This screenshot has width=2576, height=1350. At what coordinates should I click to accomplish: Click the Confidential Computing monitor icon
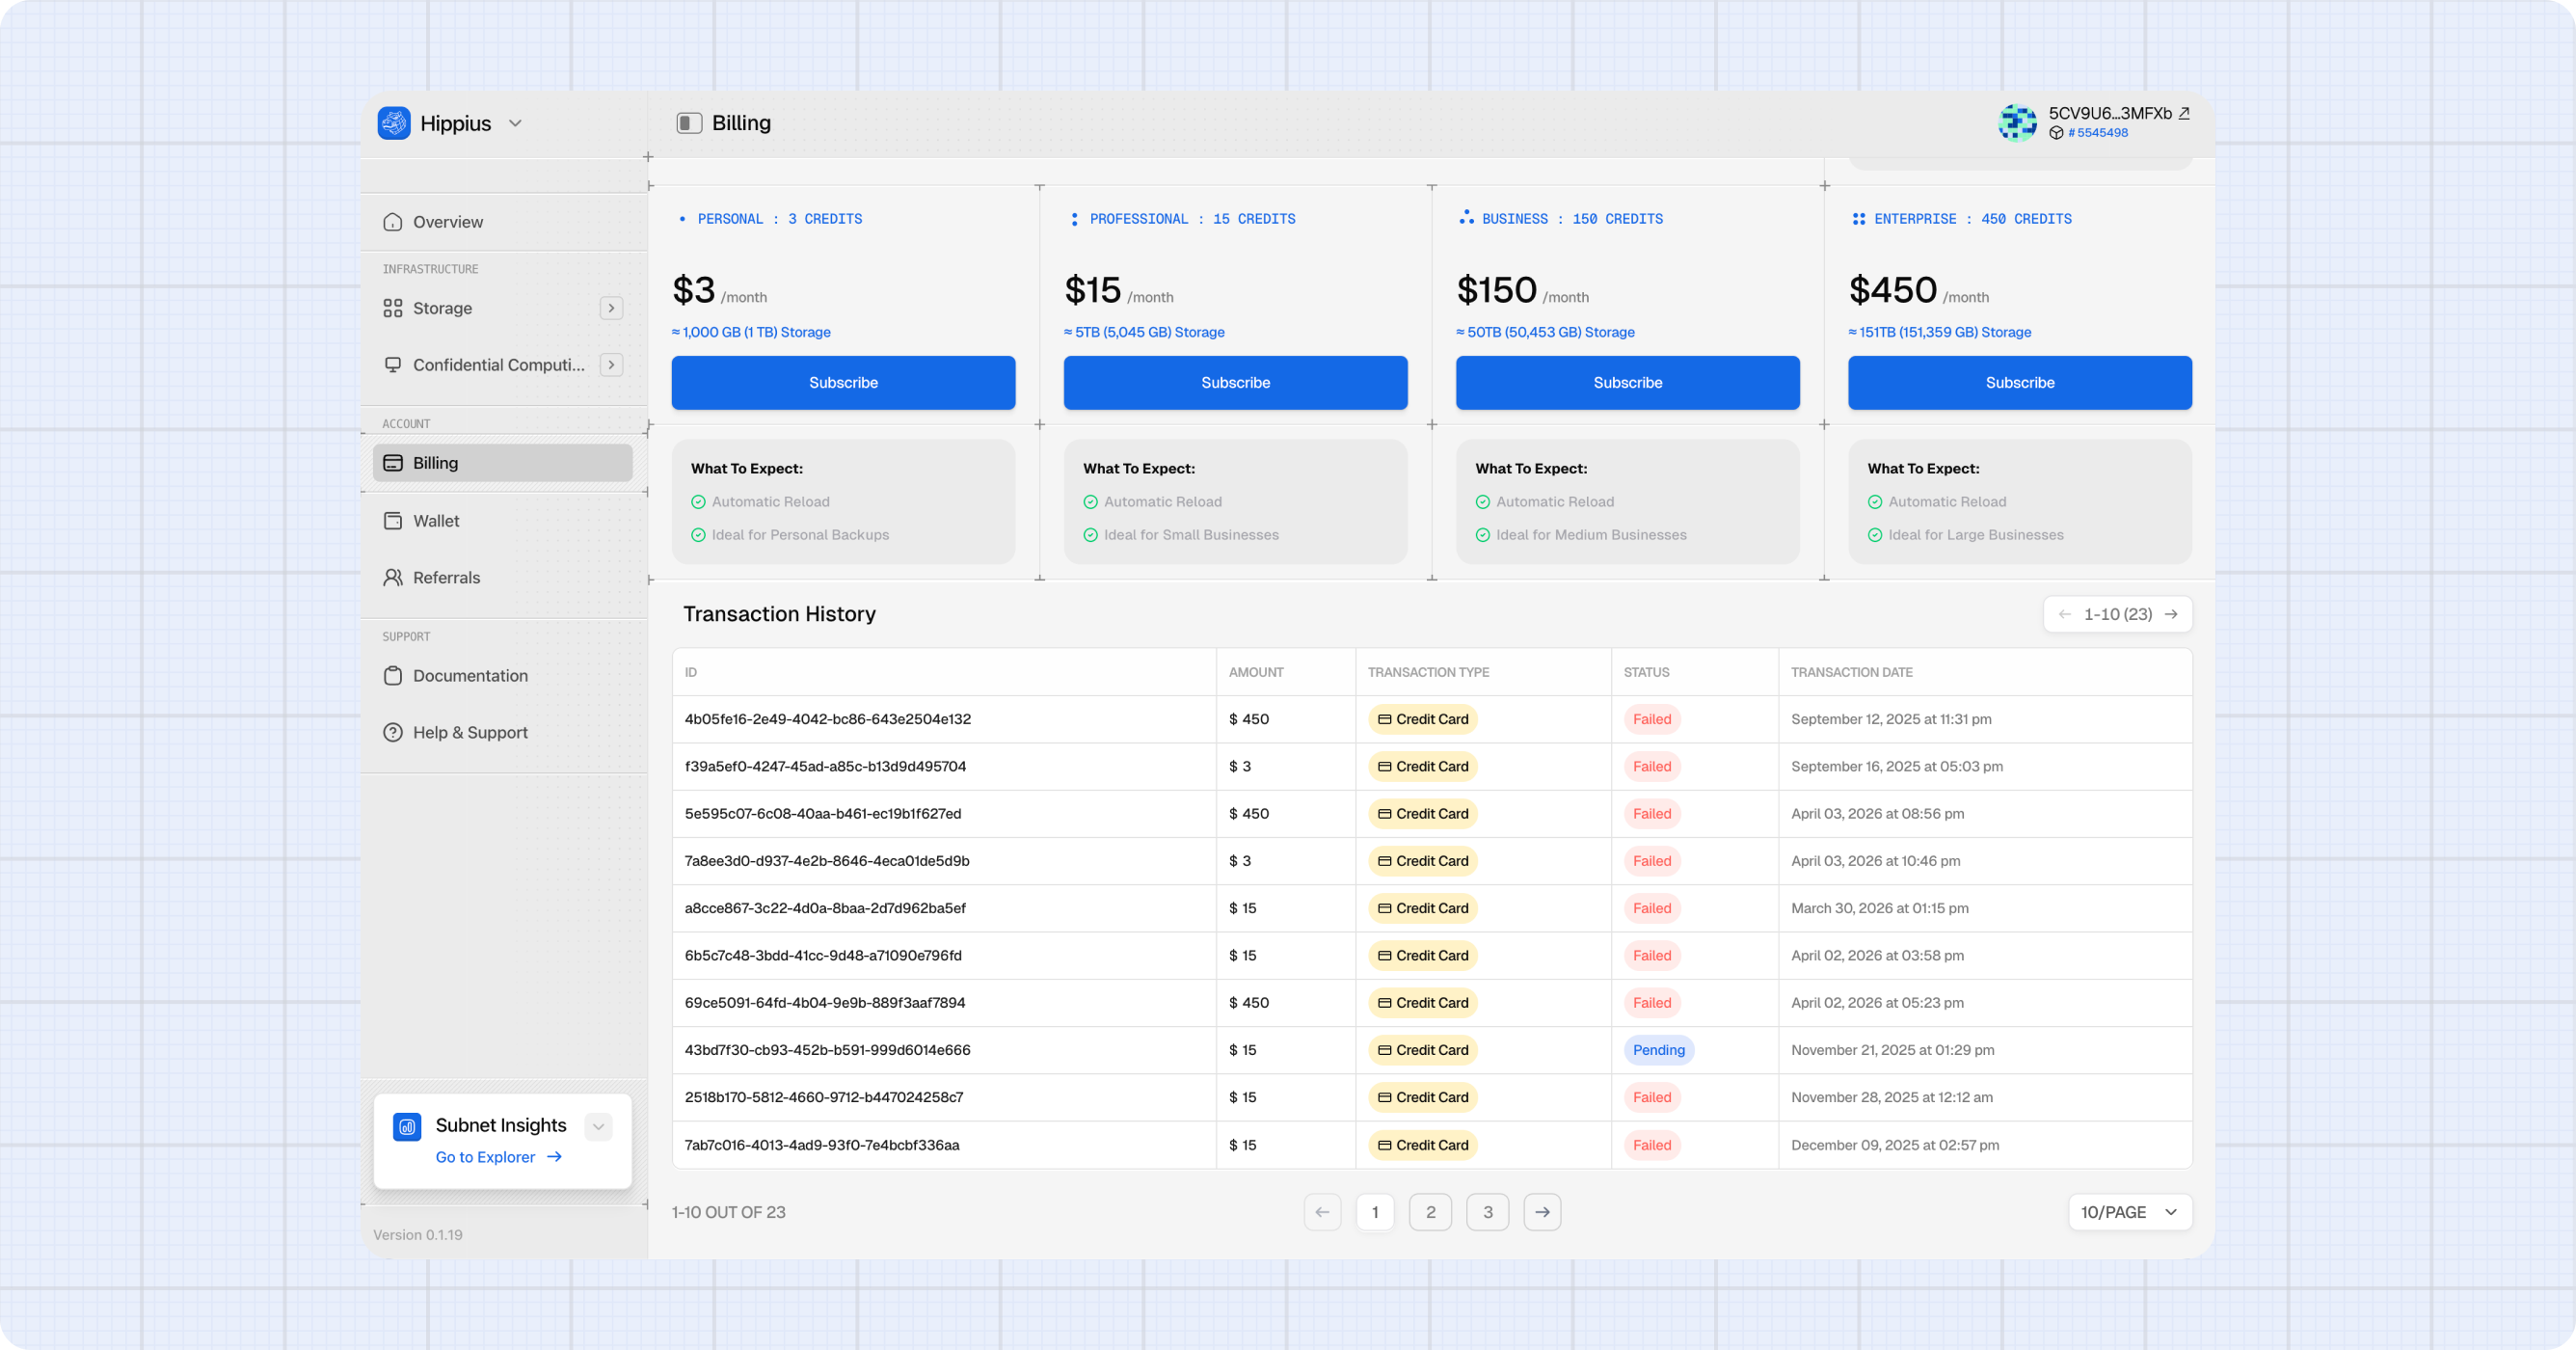393,365
